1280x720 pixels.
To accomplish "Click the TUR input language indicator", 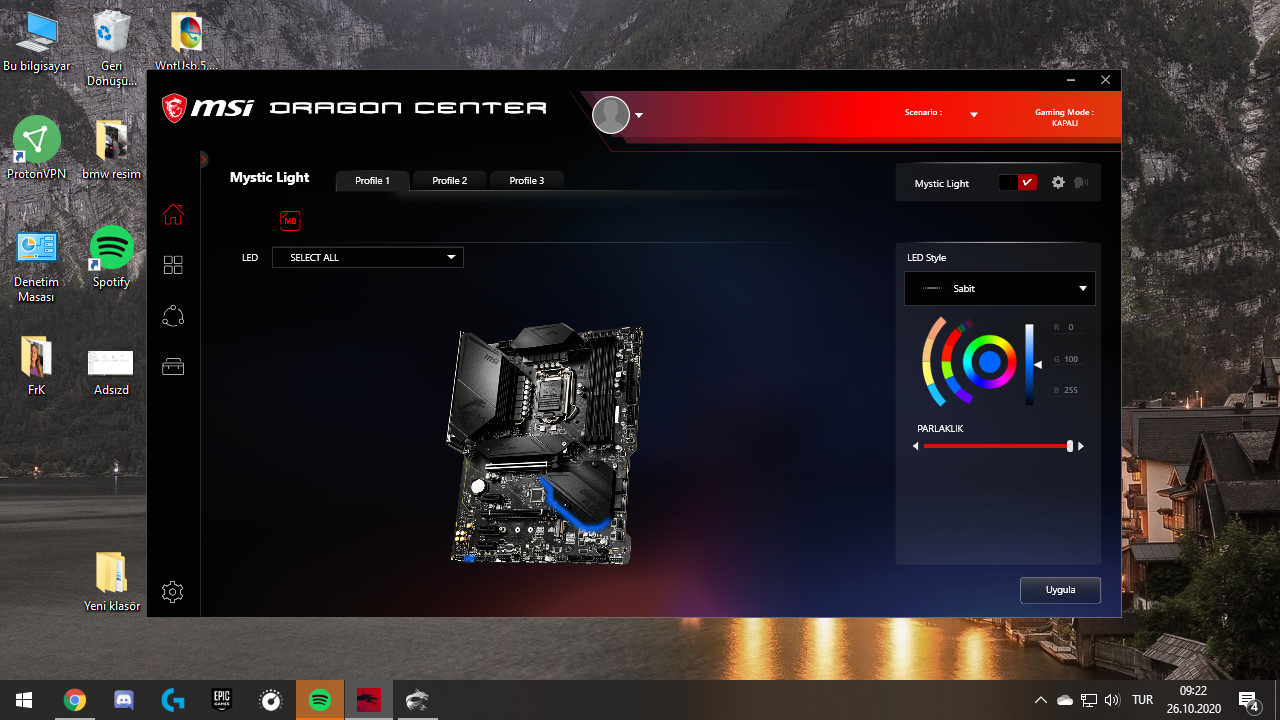I will point(1141,700).
